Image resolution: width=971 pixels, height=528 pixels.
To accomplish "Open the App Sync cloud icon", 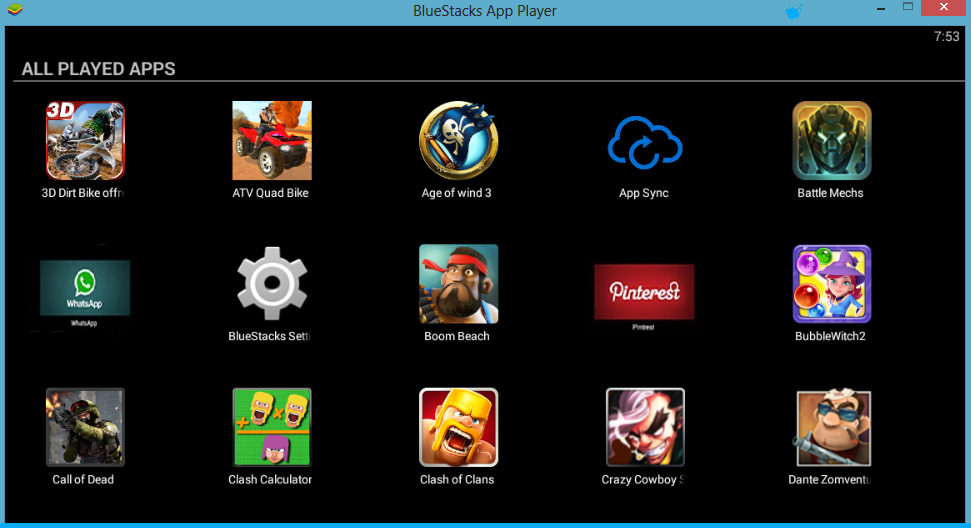I will tap(645, 142).
